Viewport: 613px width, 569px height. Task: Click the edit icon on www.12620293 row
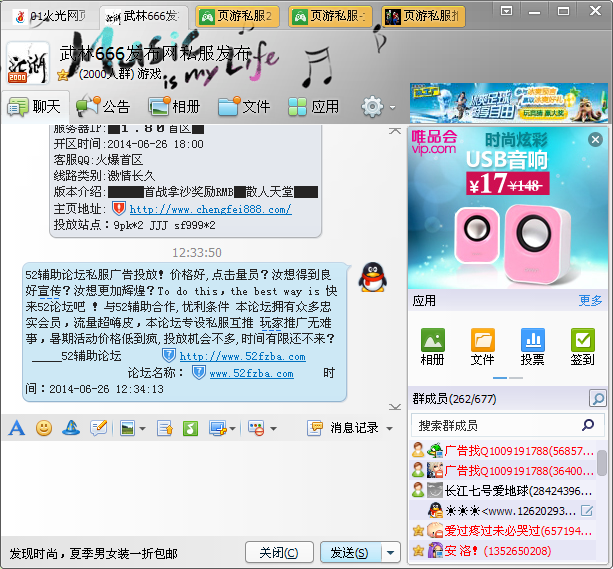587,510
